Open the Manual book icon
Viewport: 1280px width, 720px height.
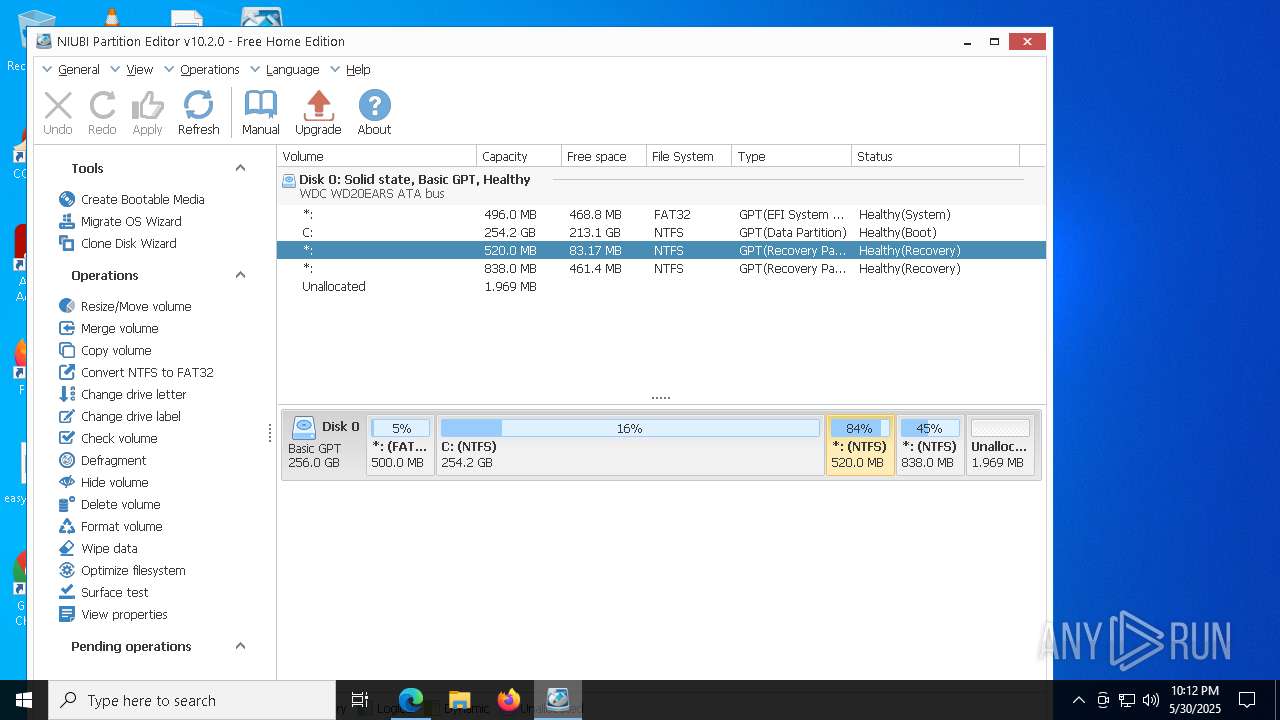pyautogui.click(x=261, y=113)
